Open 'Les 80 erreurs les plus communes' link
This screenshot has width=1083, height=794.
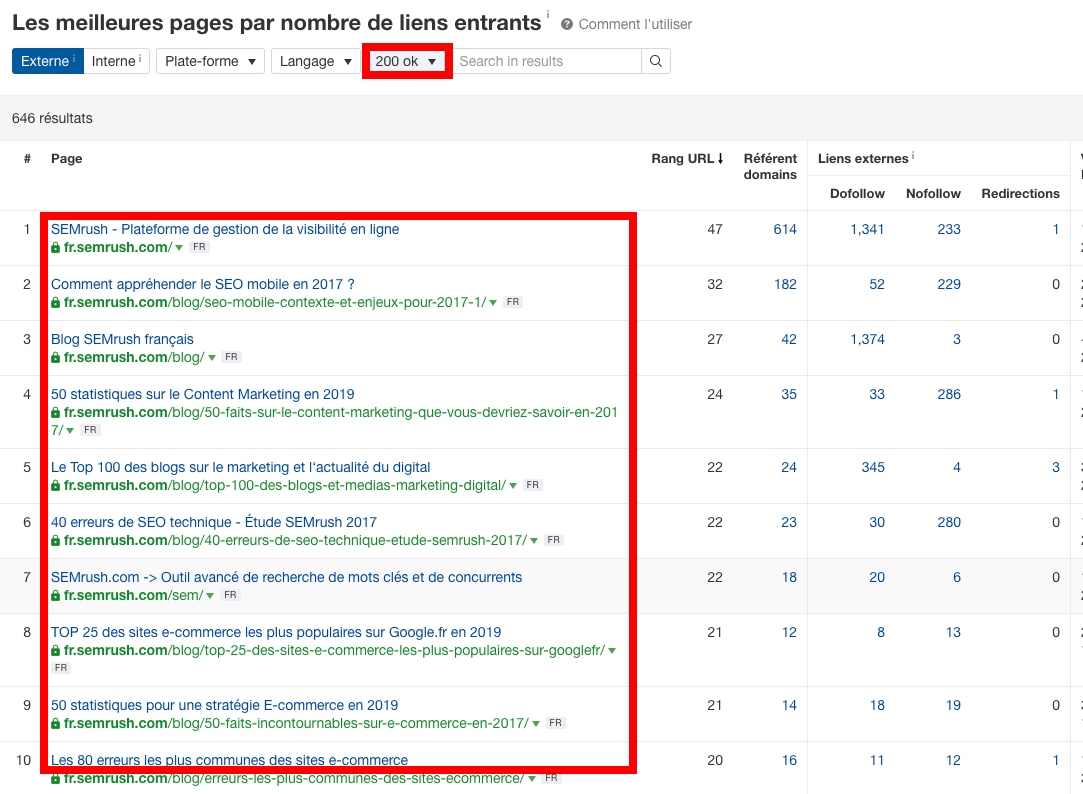click(229, 760)
